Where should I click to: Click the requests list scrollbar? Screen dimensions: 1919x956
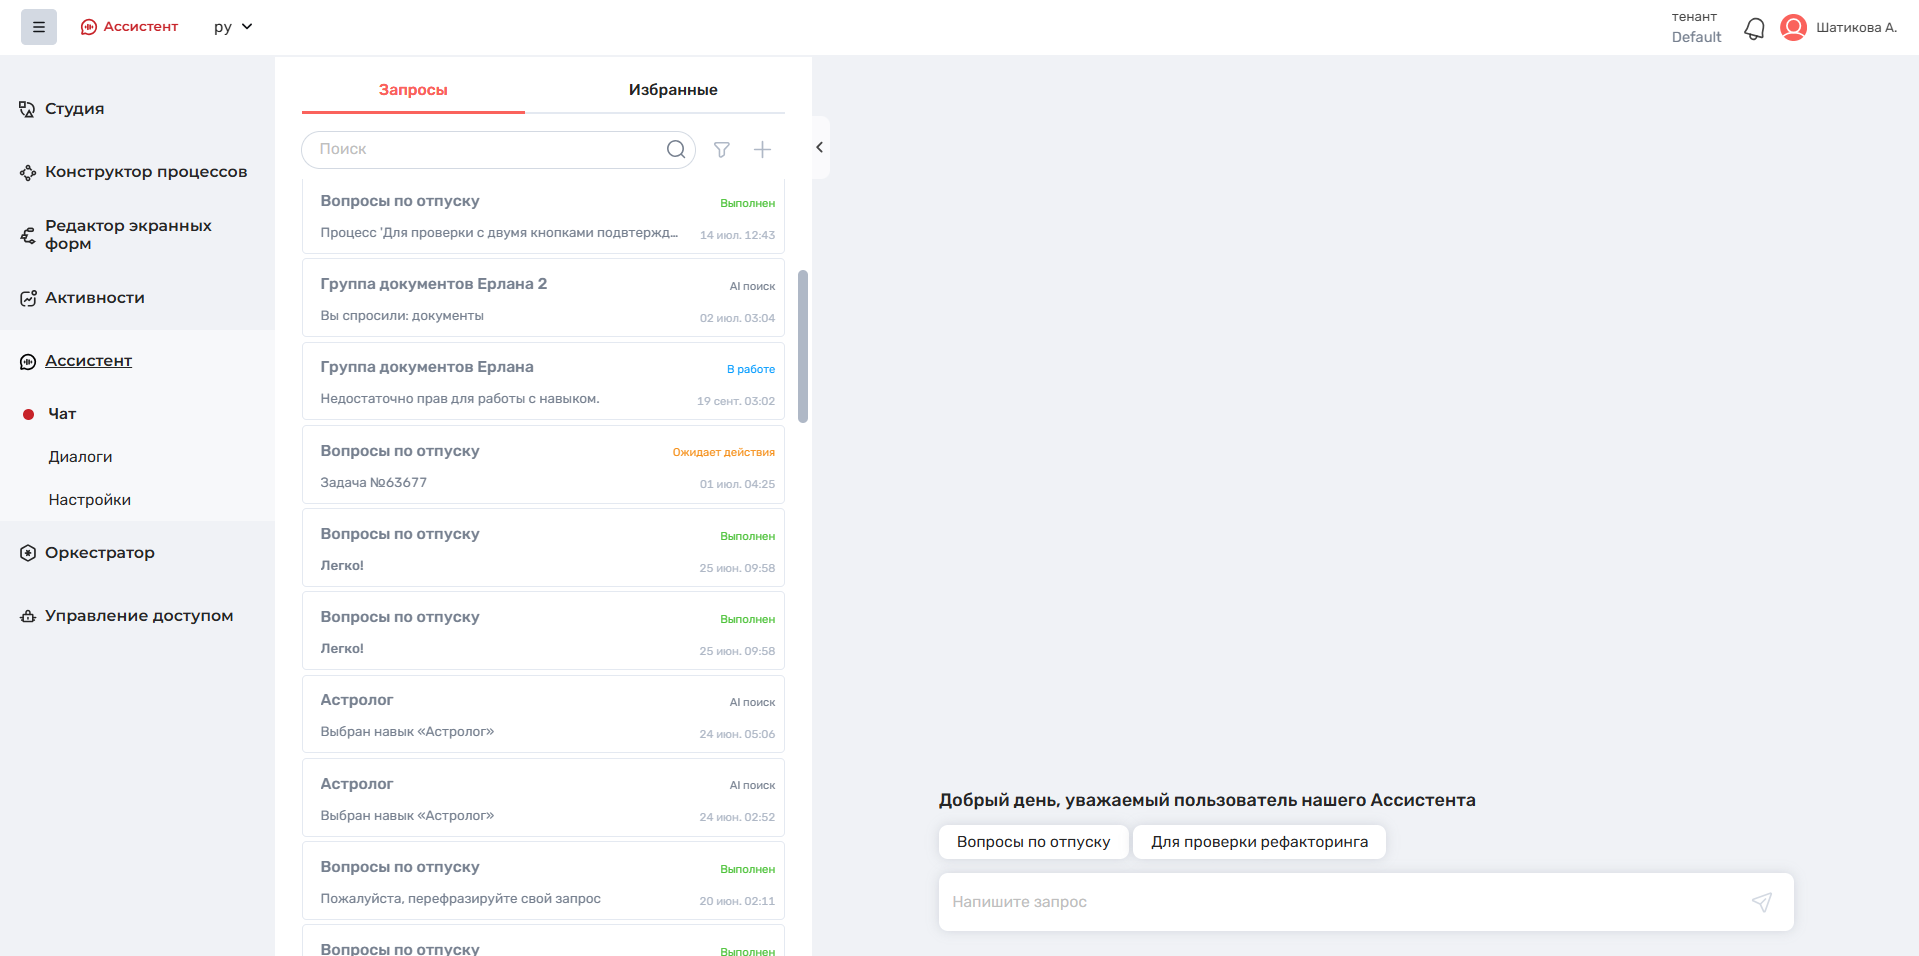point(803,345)
